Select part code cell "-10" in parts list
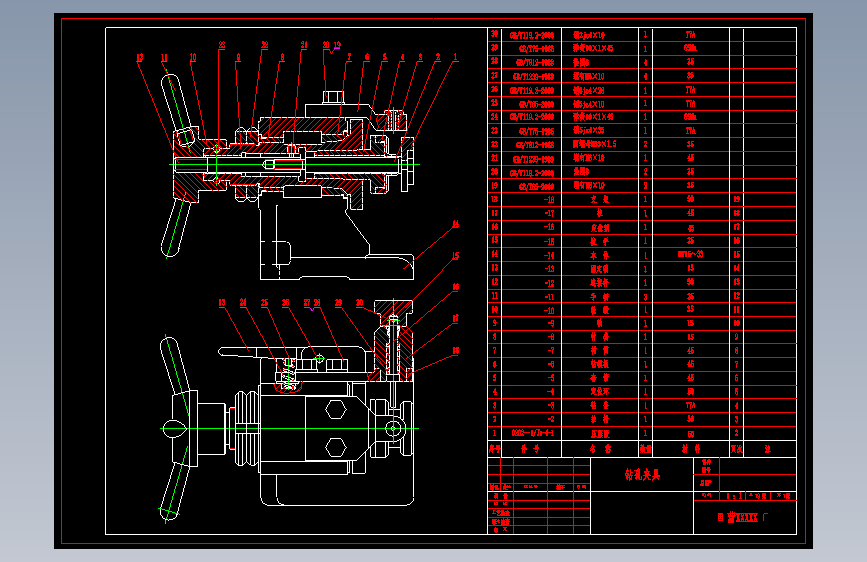The width and height of the screenshot is (867, 562). pos(549,311)
